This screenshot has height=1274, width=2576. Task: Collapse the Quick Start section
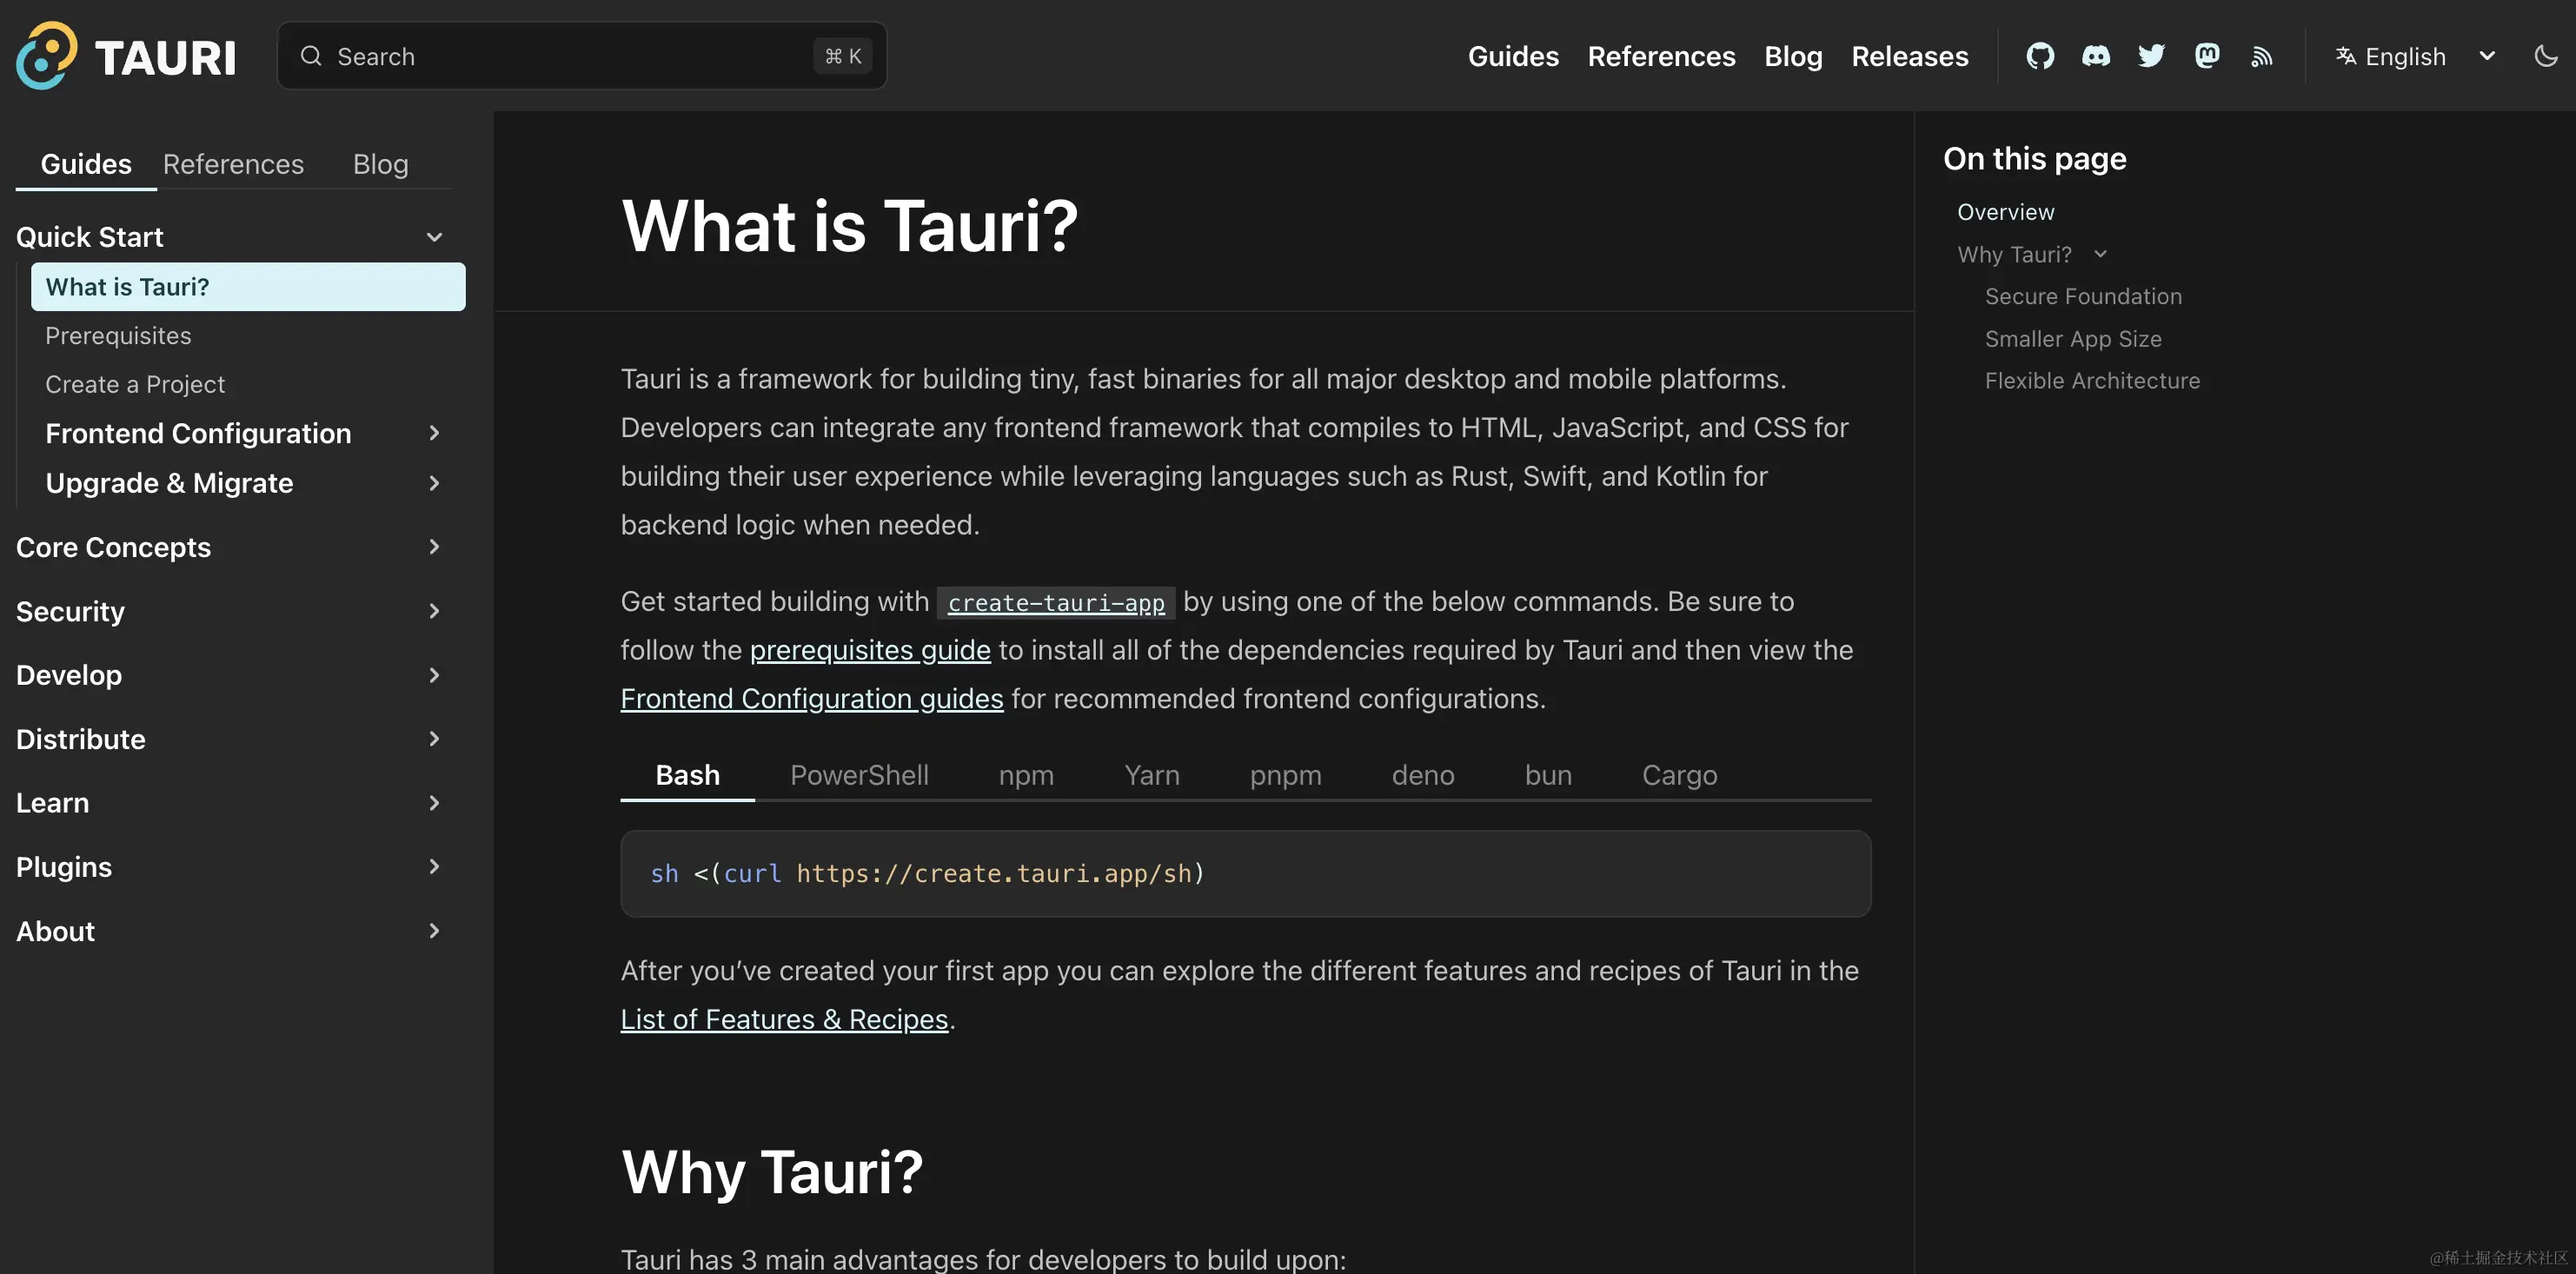click(434, 236)
